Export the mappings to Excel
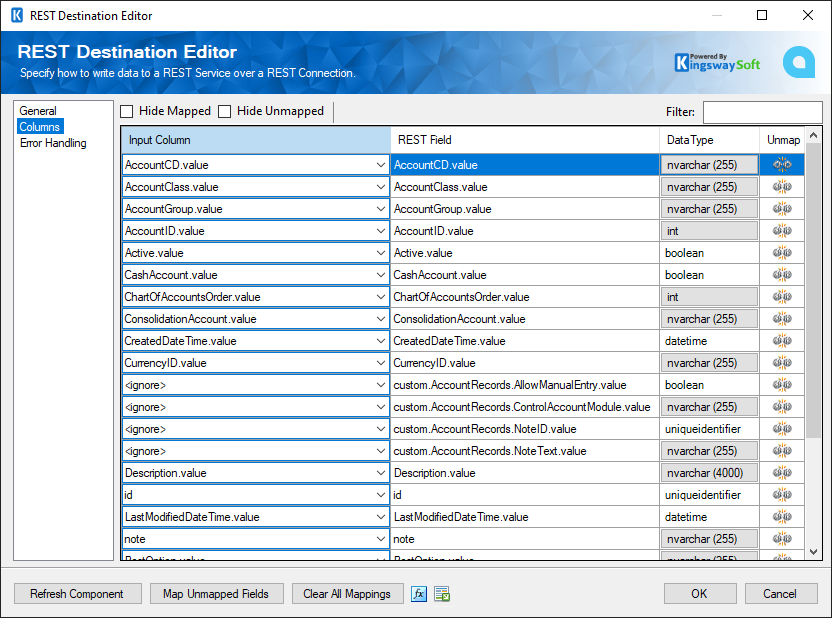The width and height of the screenshot is (832, 618). click(x=441, y=593)
